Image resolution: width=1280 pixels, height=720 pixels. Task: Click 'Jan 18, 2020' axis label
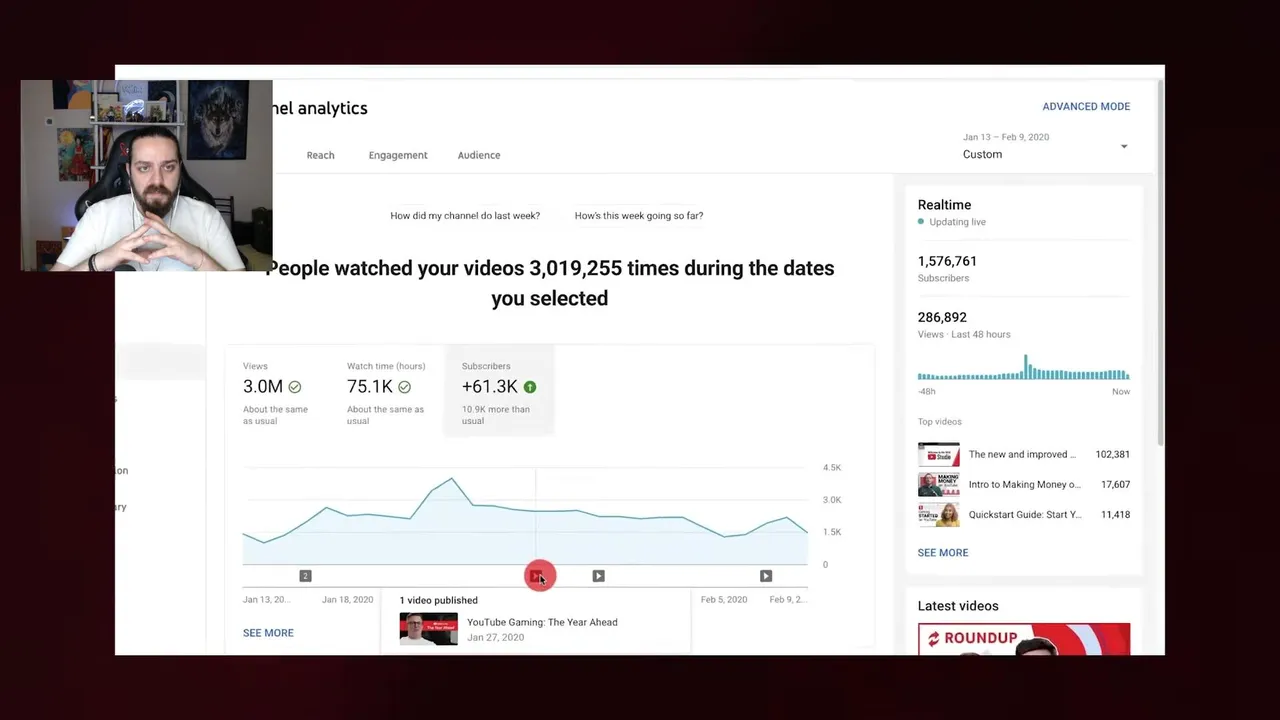point(347,599)
